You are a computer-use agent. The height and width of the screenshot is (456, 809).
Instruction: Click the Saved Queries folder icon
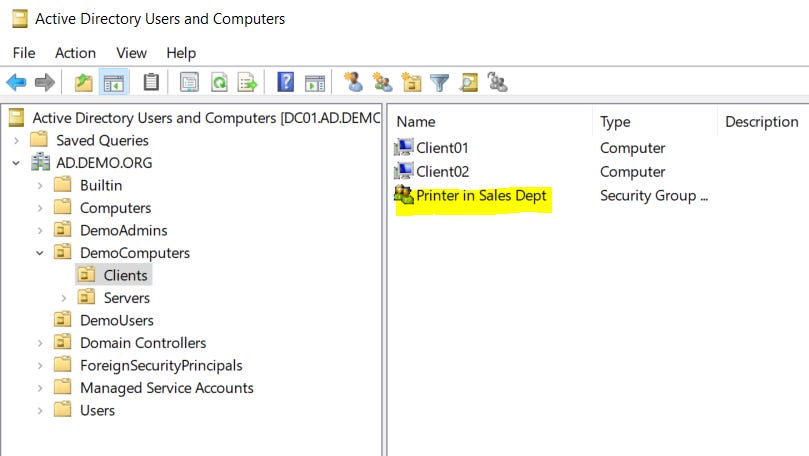point(39,140)
